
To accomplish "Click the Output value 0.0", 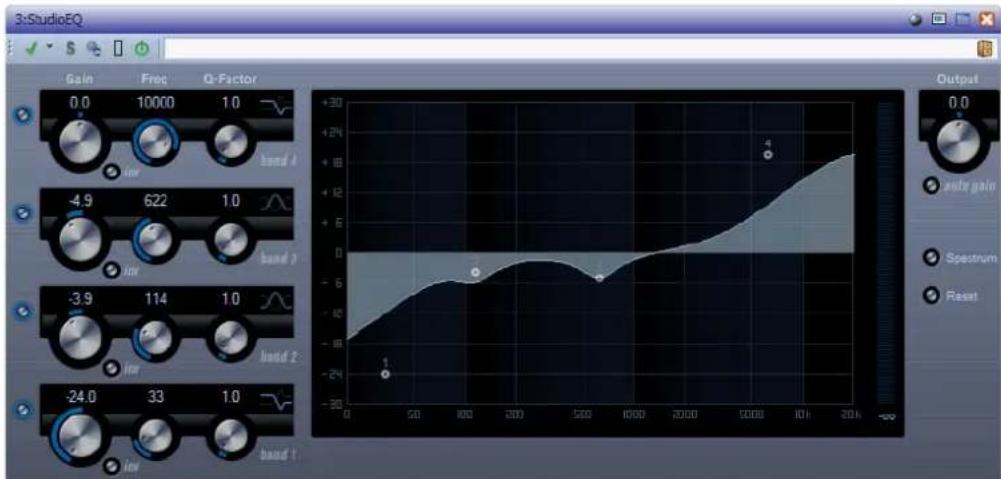I will point(959,103).
